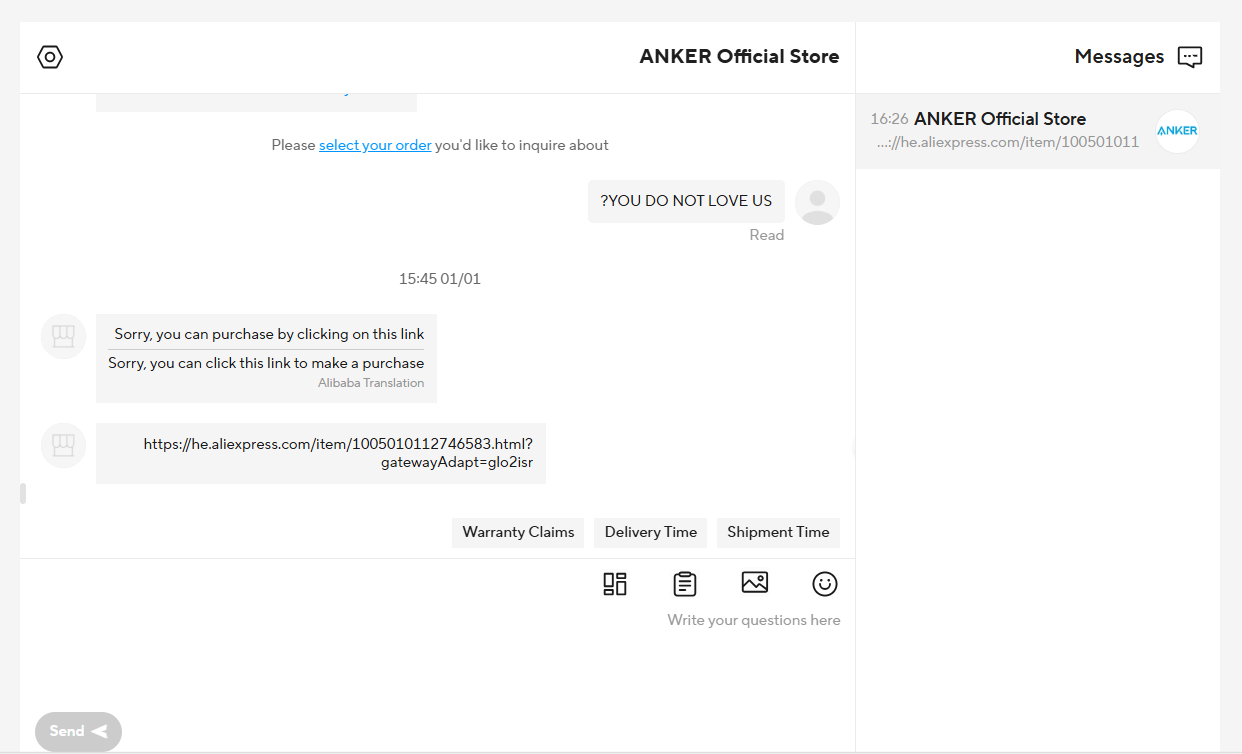Viewport: 1242px width, 754px height.
Task: Pick the Shipment Time quick reply
Action: (x=778, y=532)
